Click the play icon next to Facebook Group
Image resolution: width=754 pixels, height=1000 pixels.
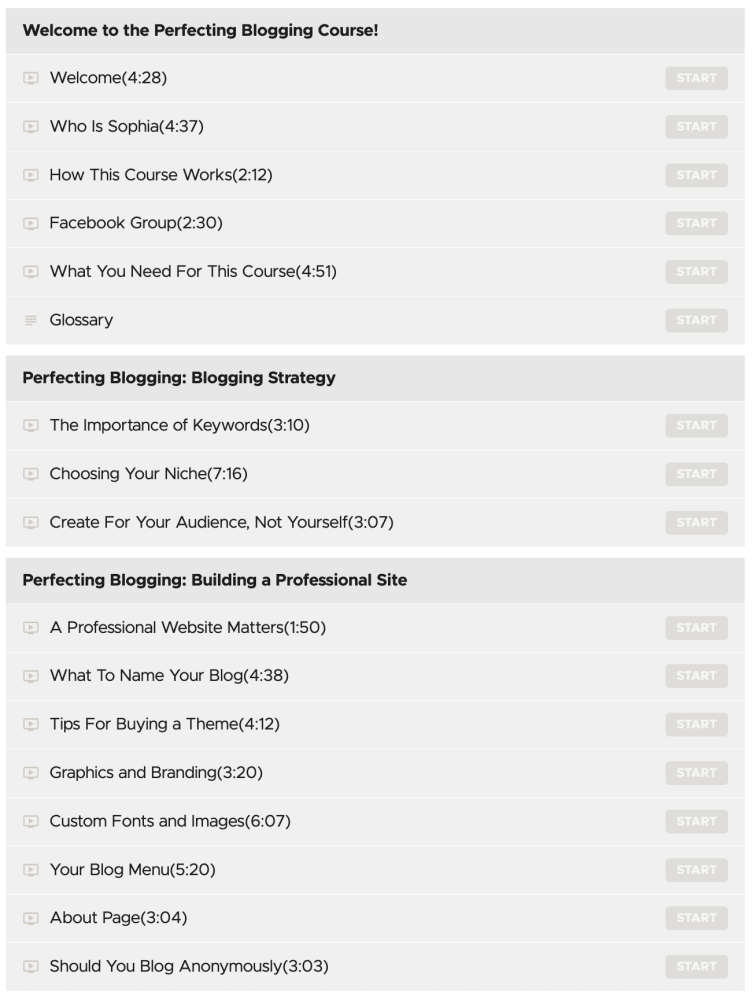[x=31, y=223]
